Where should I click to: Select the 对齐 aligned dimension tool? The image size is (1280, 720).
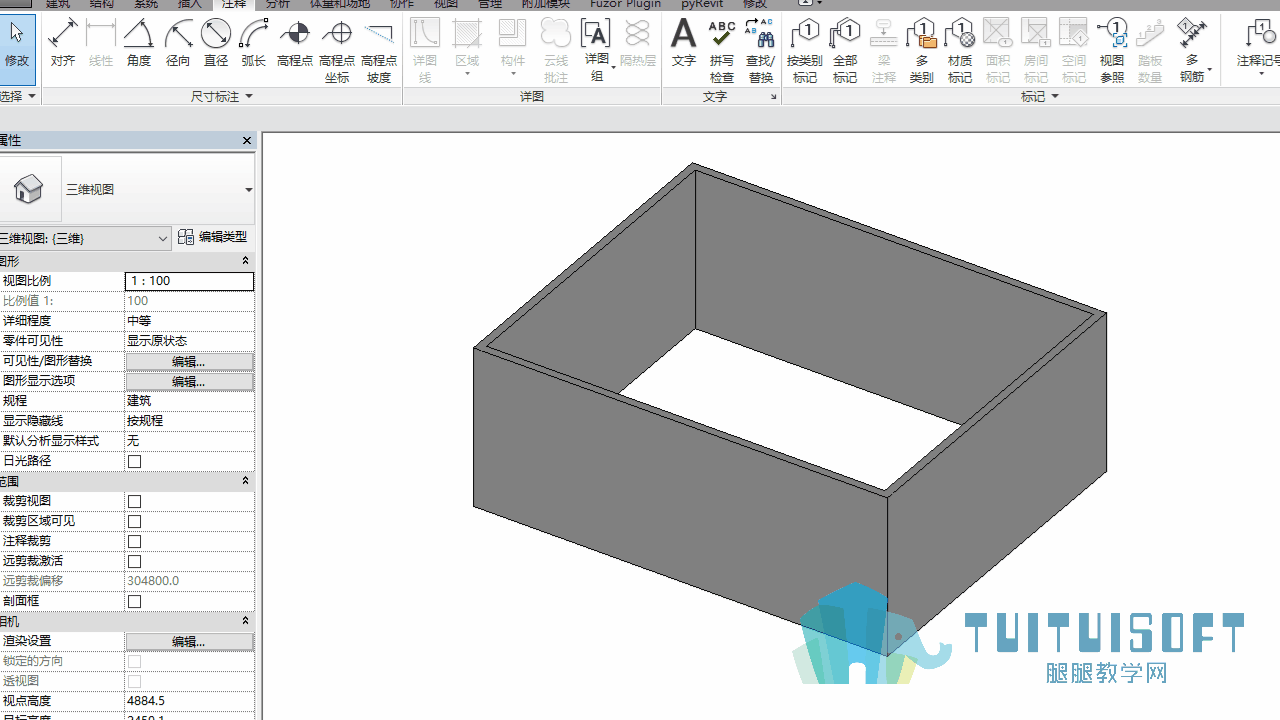pos(63,44)
